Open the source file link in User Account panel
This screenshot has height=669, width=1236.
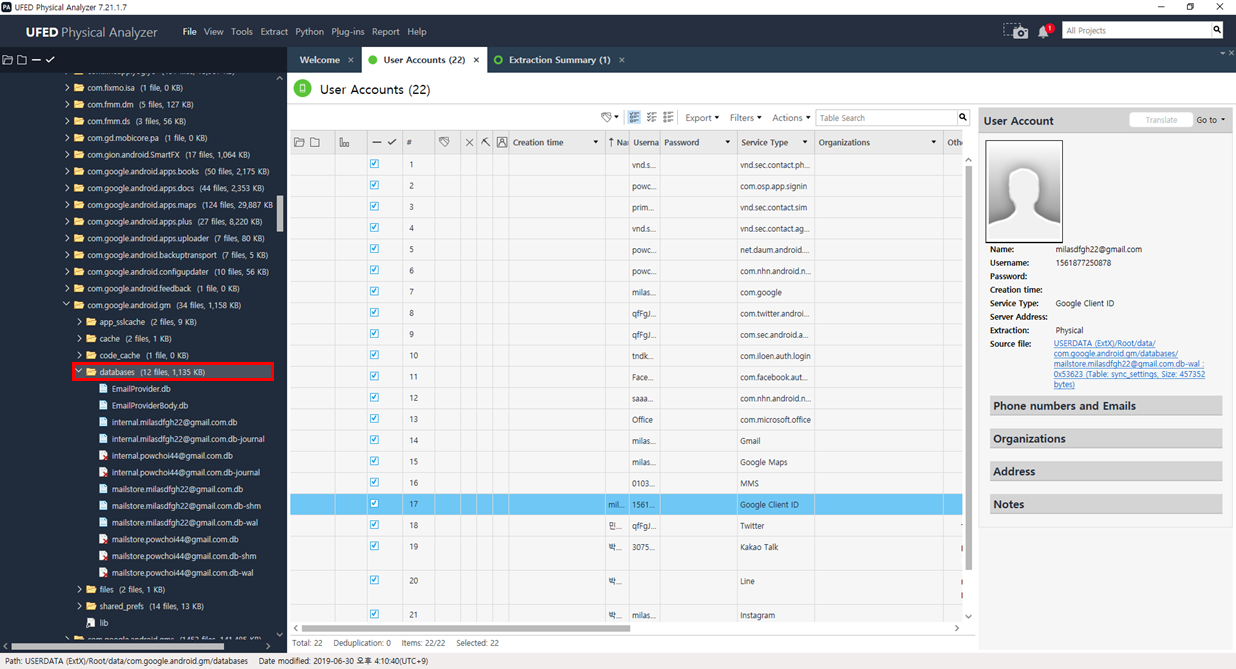tap(1129, 364)
